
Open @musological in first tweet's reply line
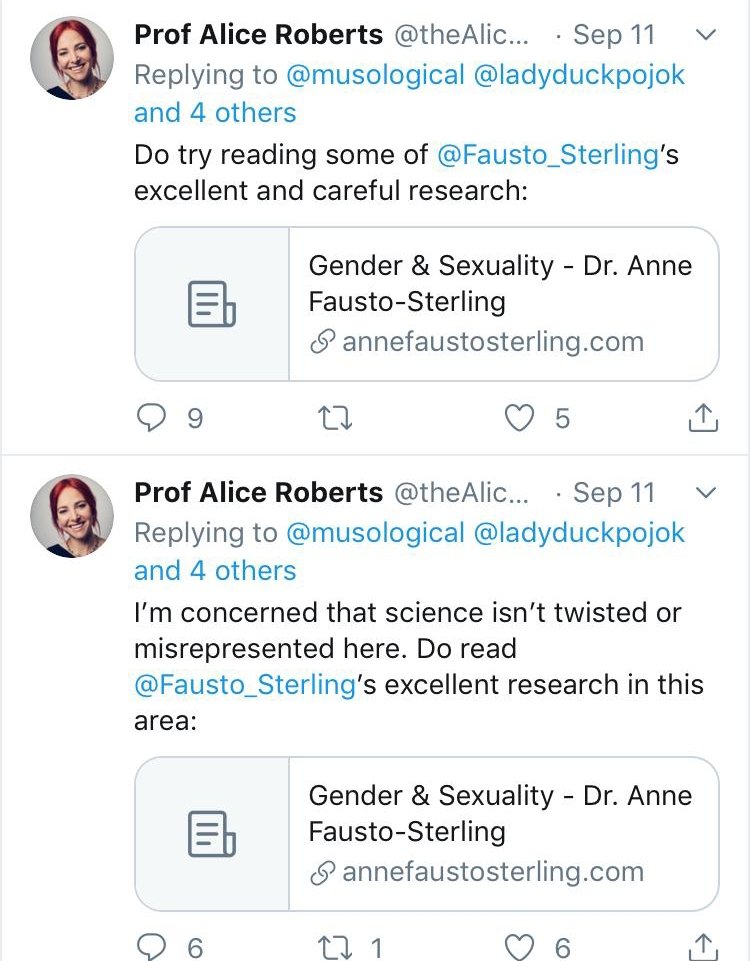pos(376,75)
